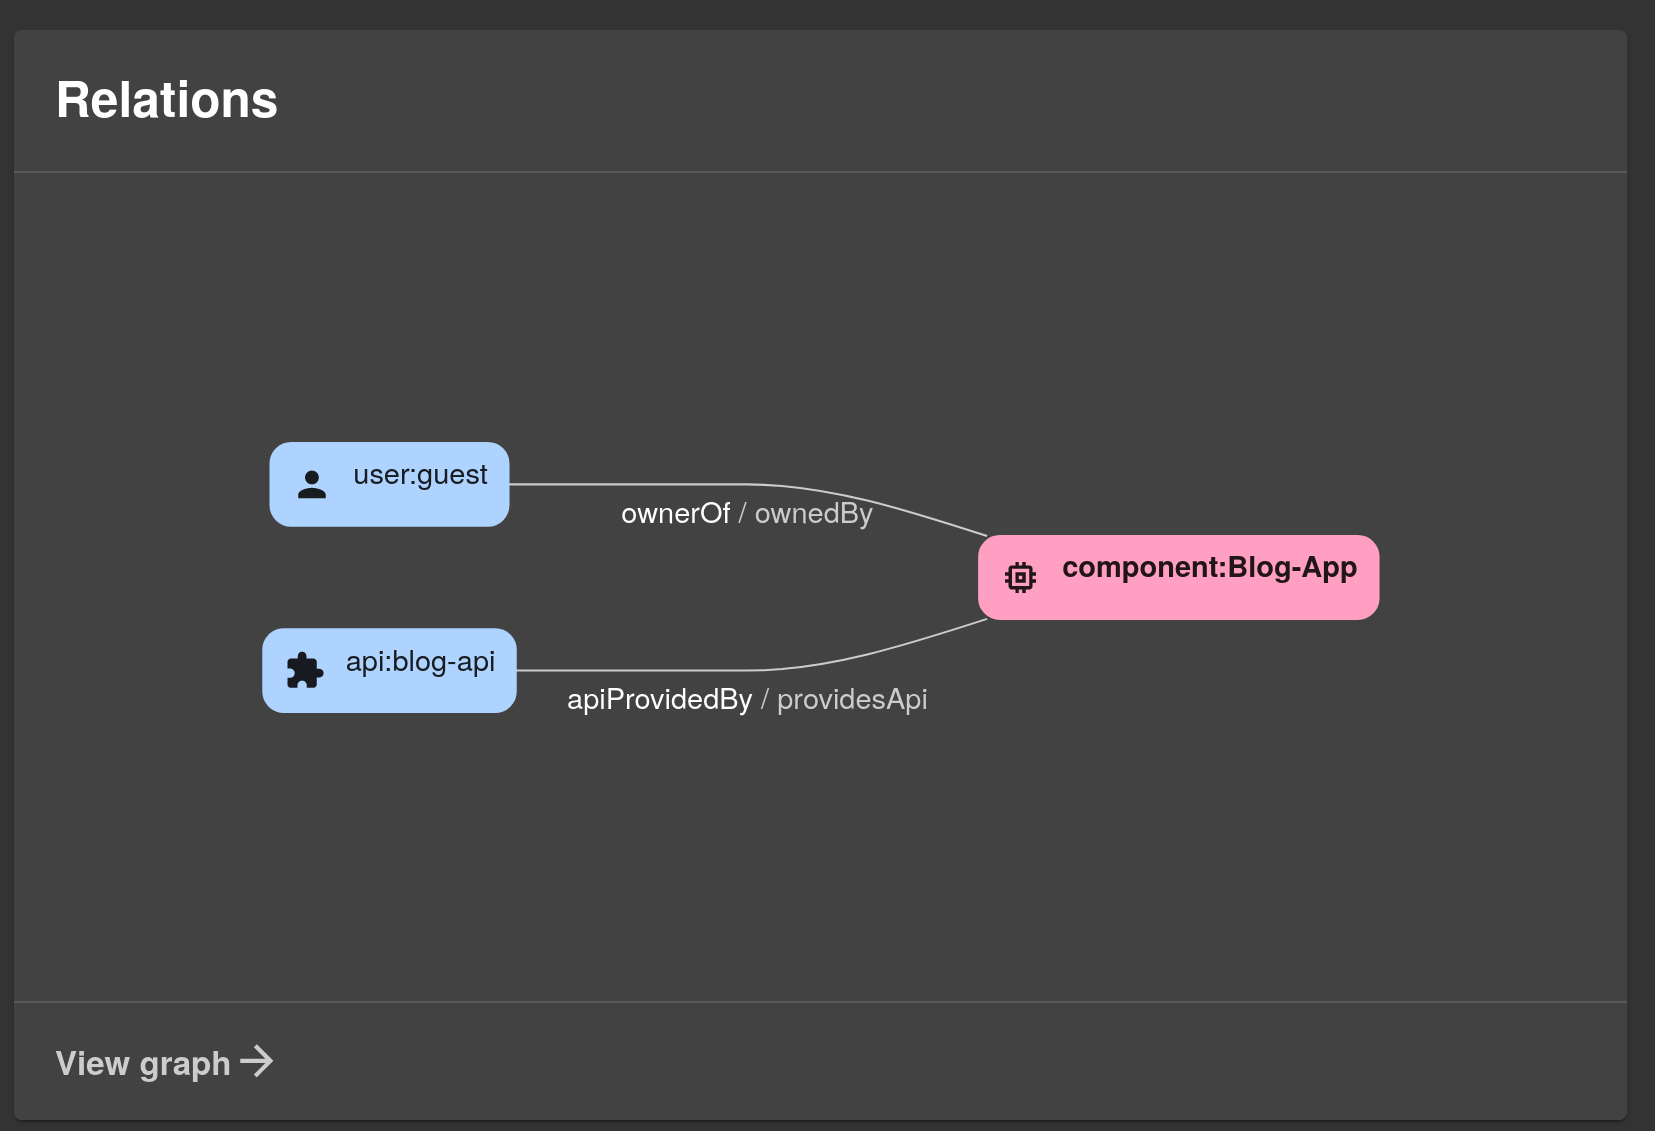
Task: Select the component:Blog-App node label
Action: (1208, 568)
